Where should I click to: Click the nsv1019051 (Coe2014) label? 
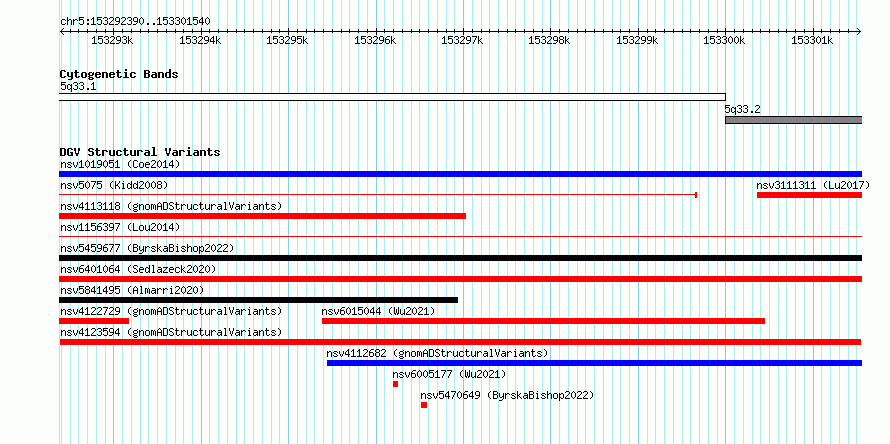point(120,164)
